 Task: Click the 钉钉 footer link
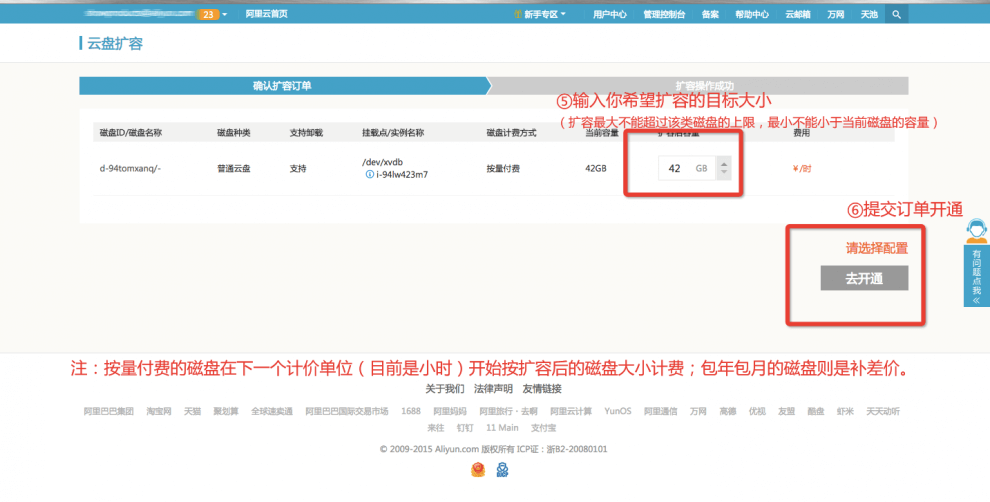(x=465, y=428)
